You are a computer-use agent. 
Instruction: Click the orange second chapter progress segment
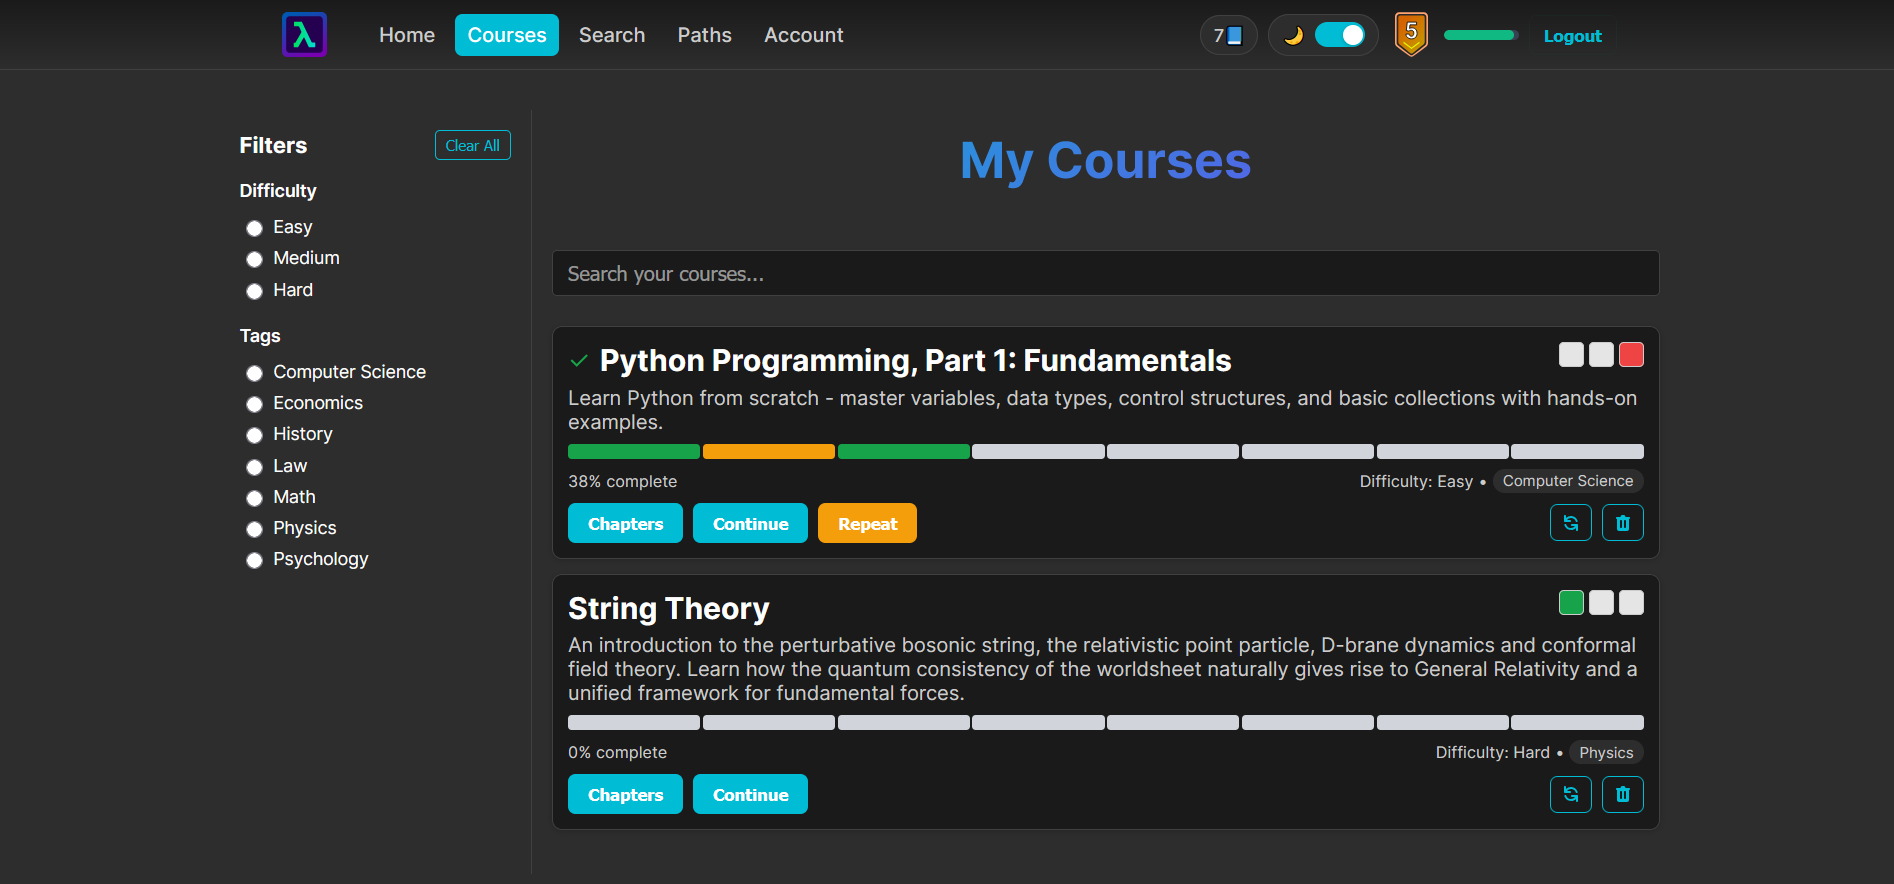pos(769,451)
